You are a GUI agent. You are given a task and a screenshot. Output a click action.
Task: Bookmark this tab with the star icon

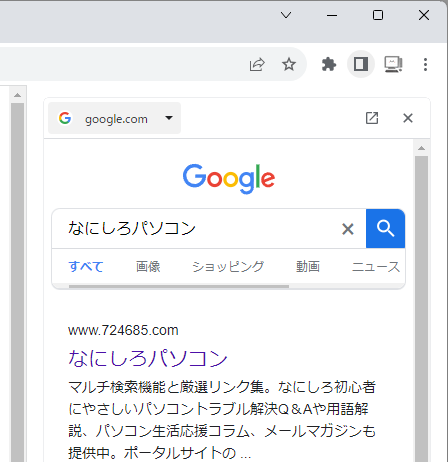(x=289, y=64)
